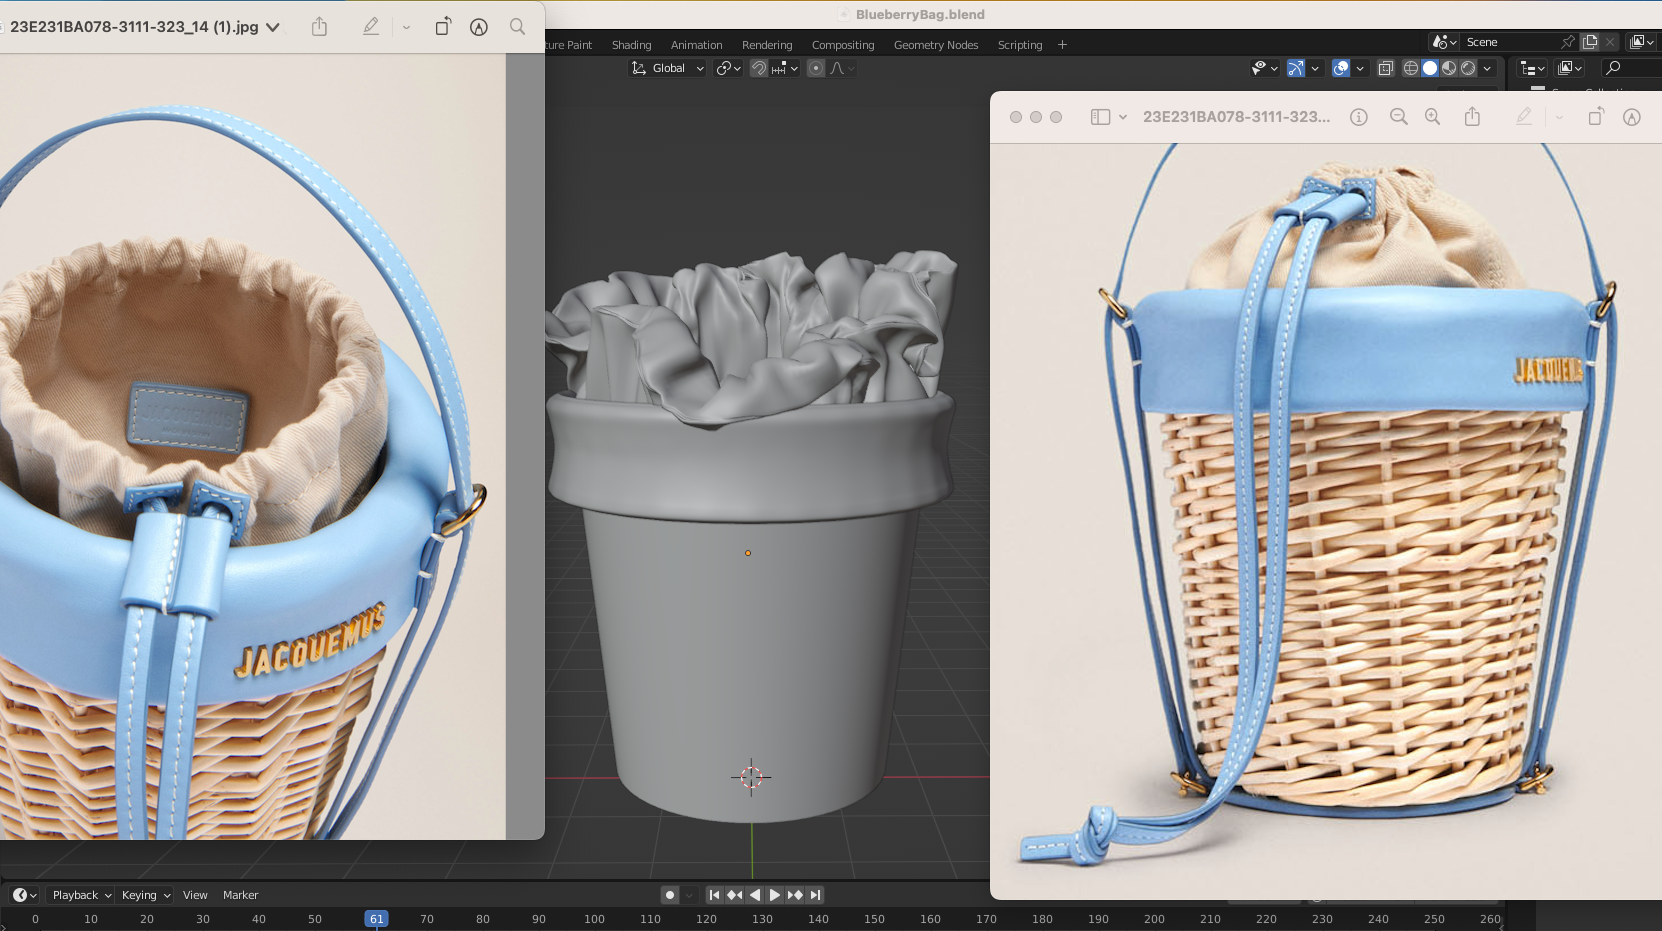The image size is (1662, 931).
Task: Jump to timeline start frame
Action: click(x=714, y=895)
